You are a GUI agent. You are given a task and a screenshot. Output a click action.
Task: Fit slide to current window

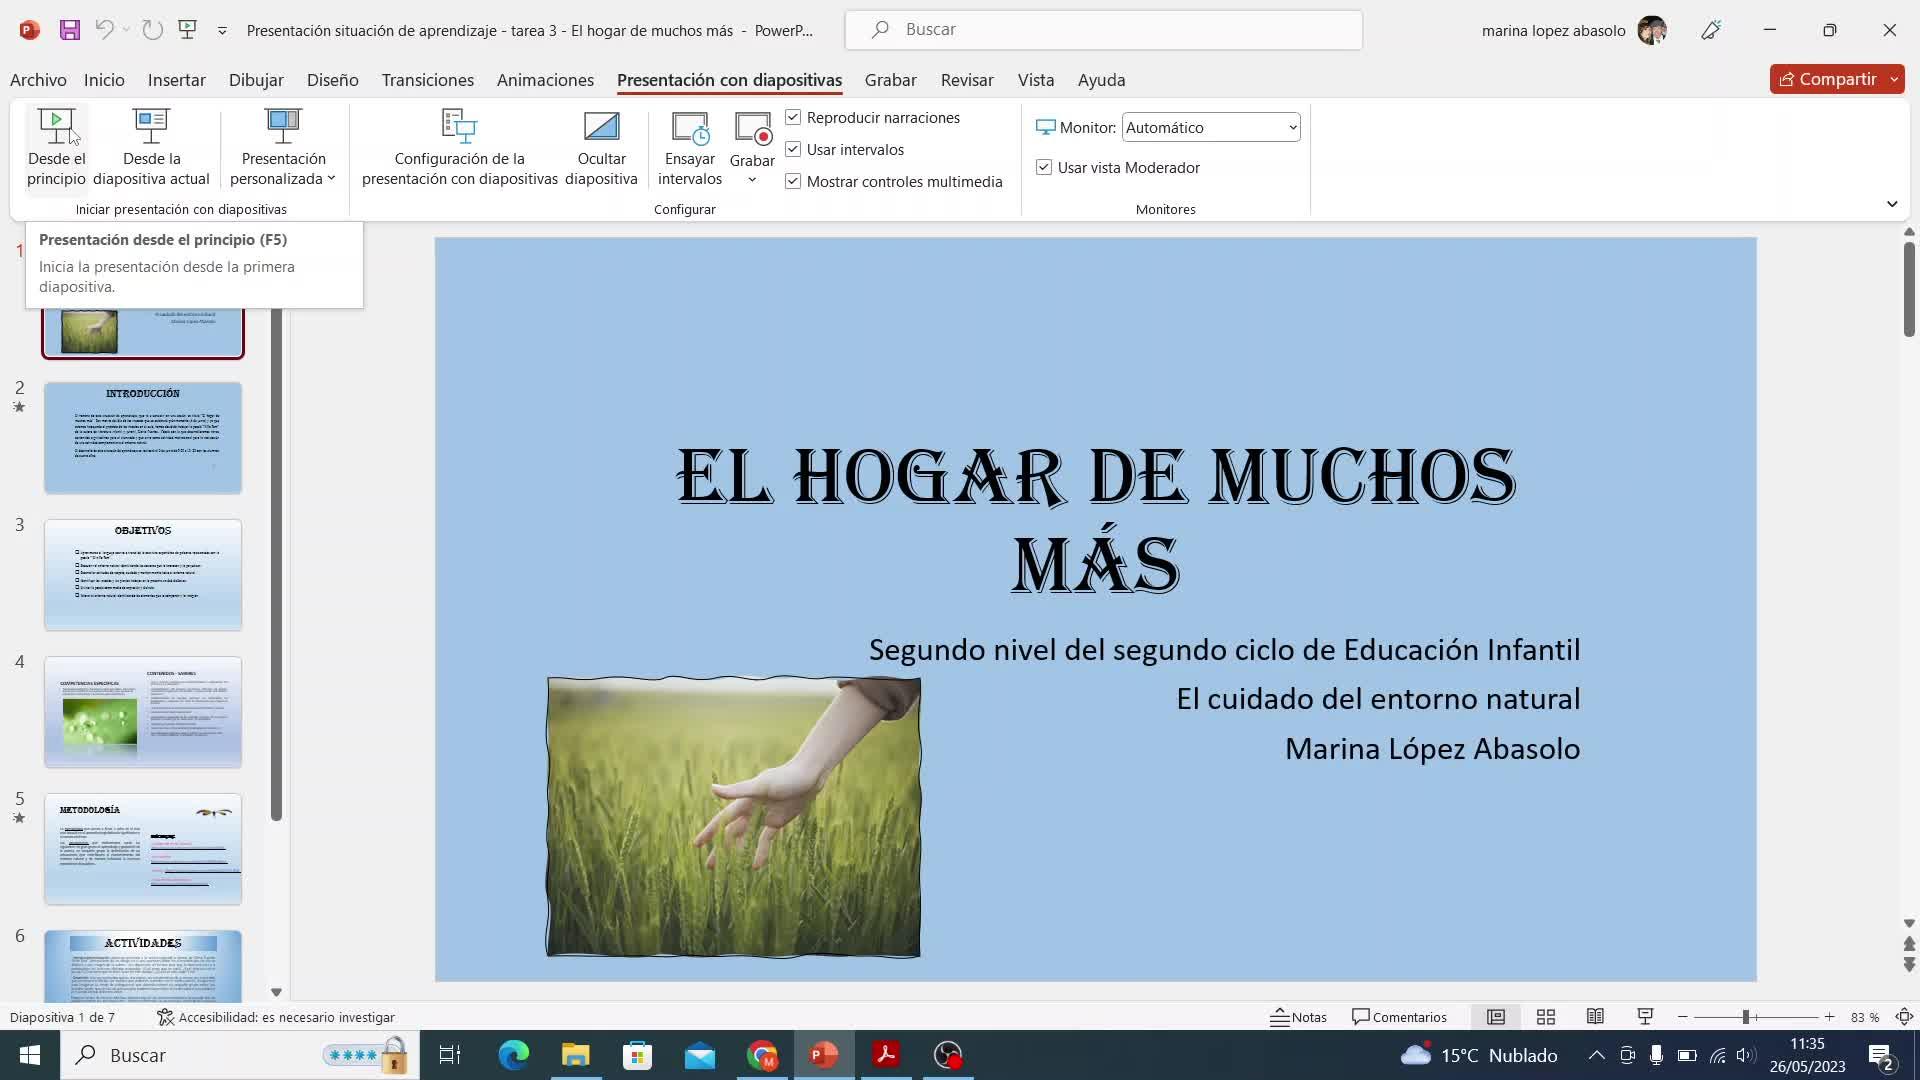click(1904, 1017)
